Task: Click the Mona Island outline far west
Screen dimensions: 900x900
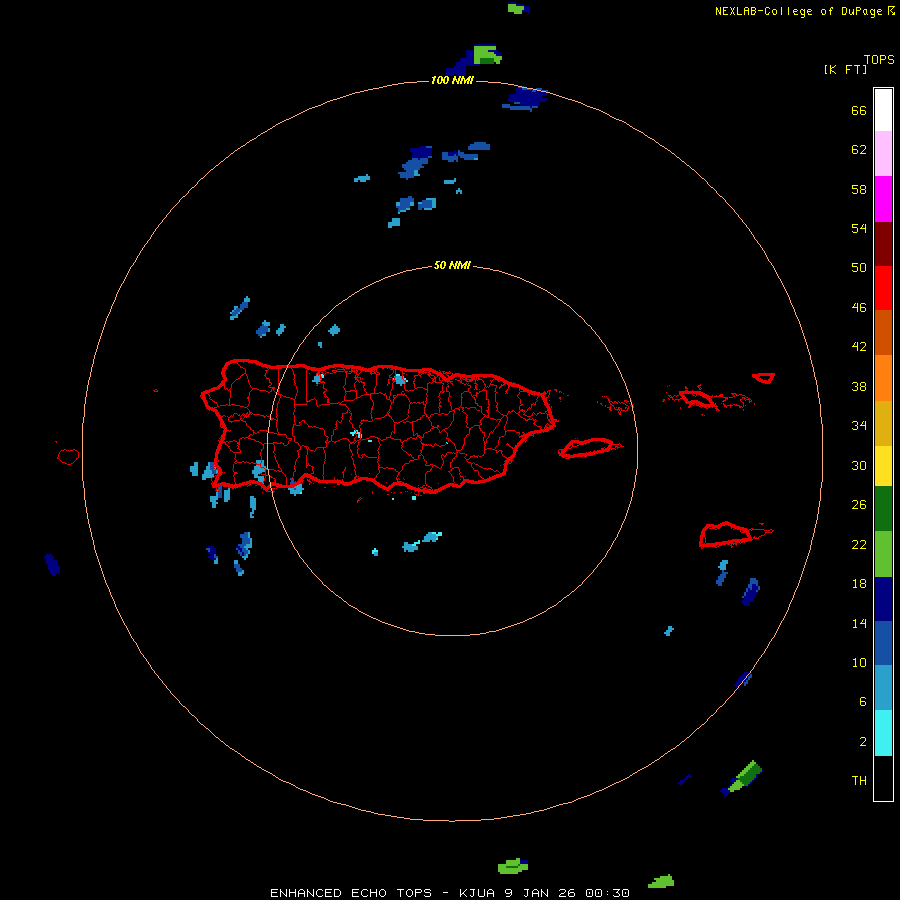Action: pyautogui.click(x=68, y=456)
